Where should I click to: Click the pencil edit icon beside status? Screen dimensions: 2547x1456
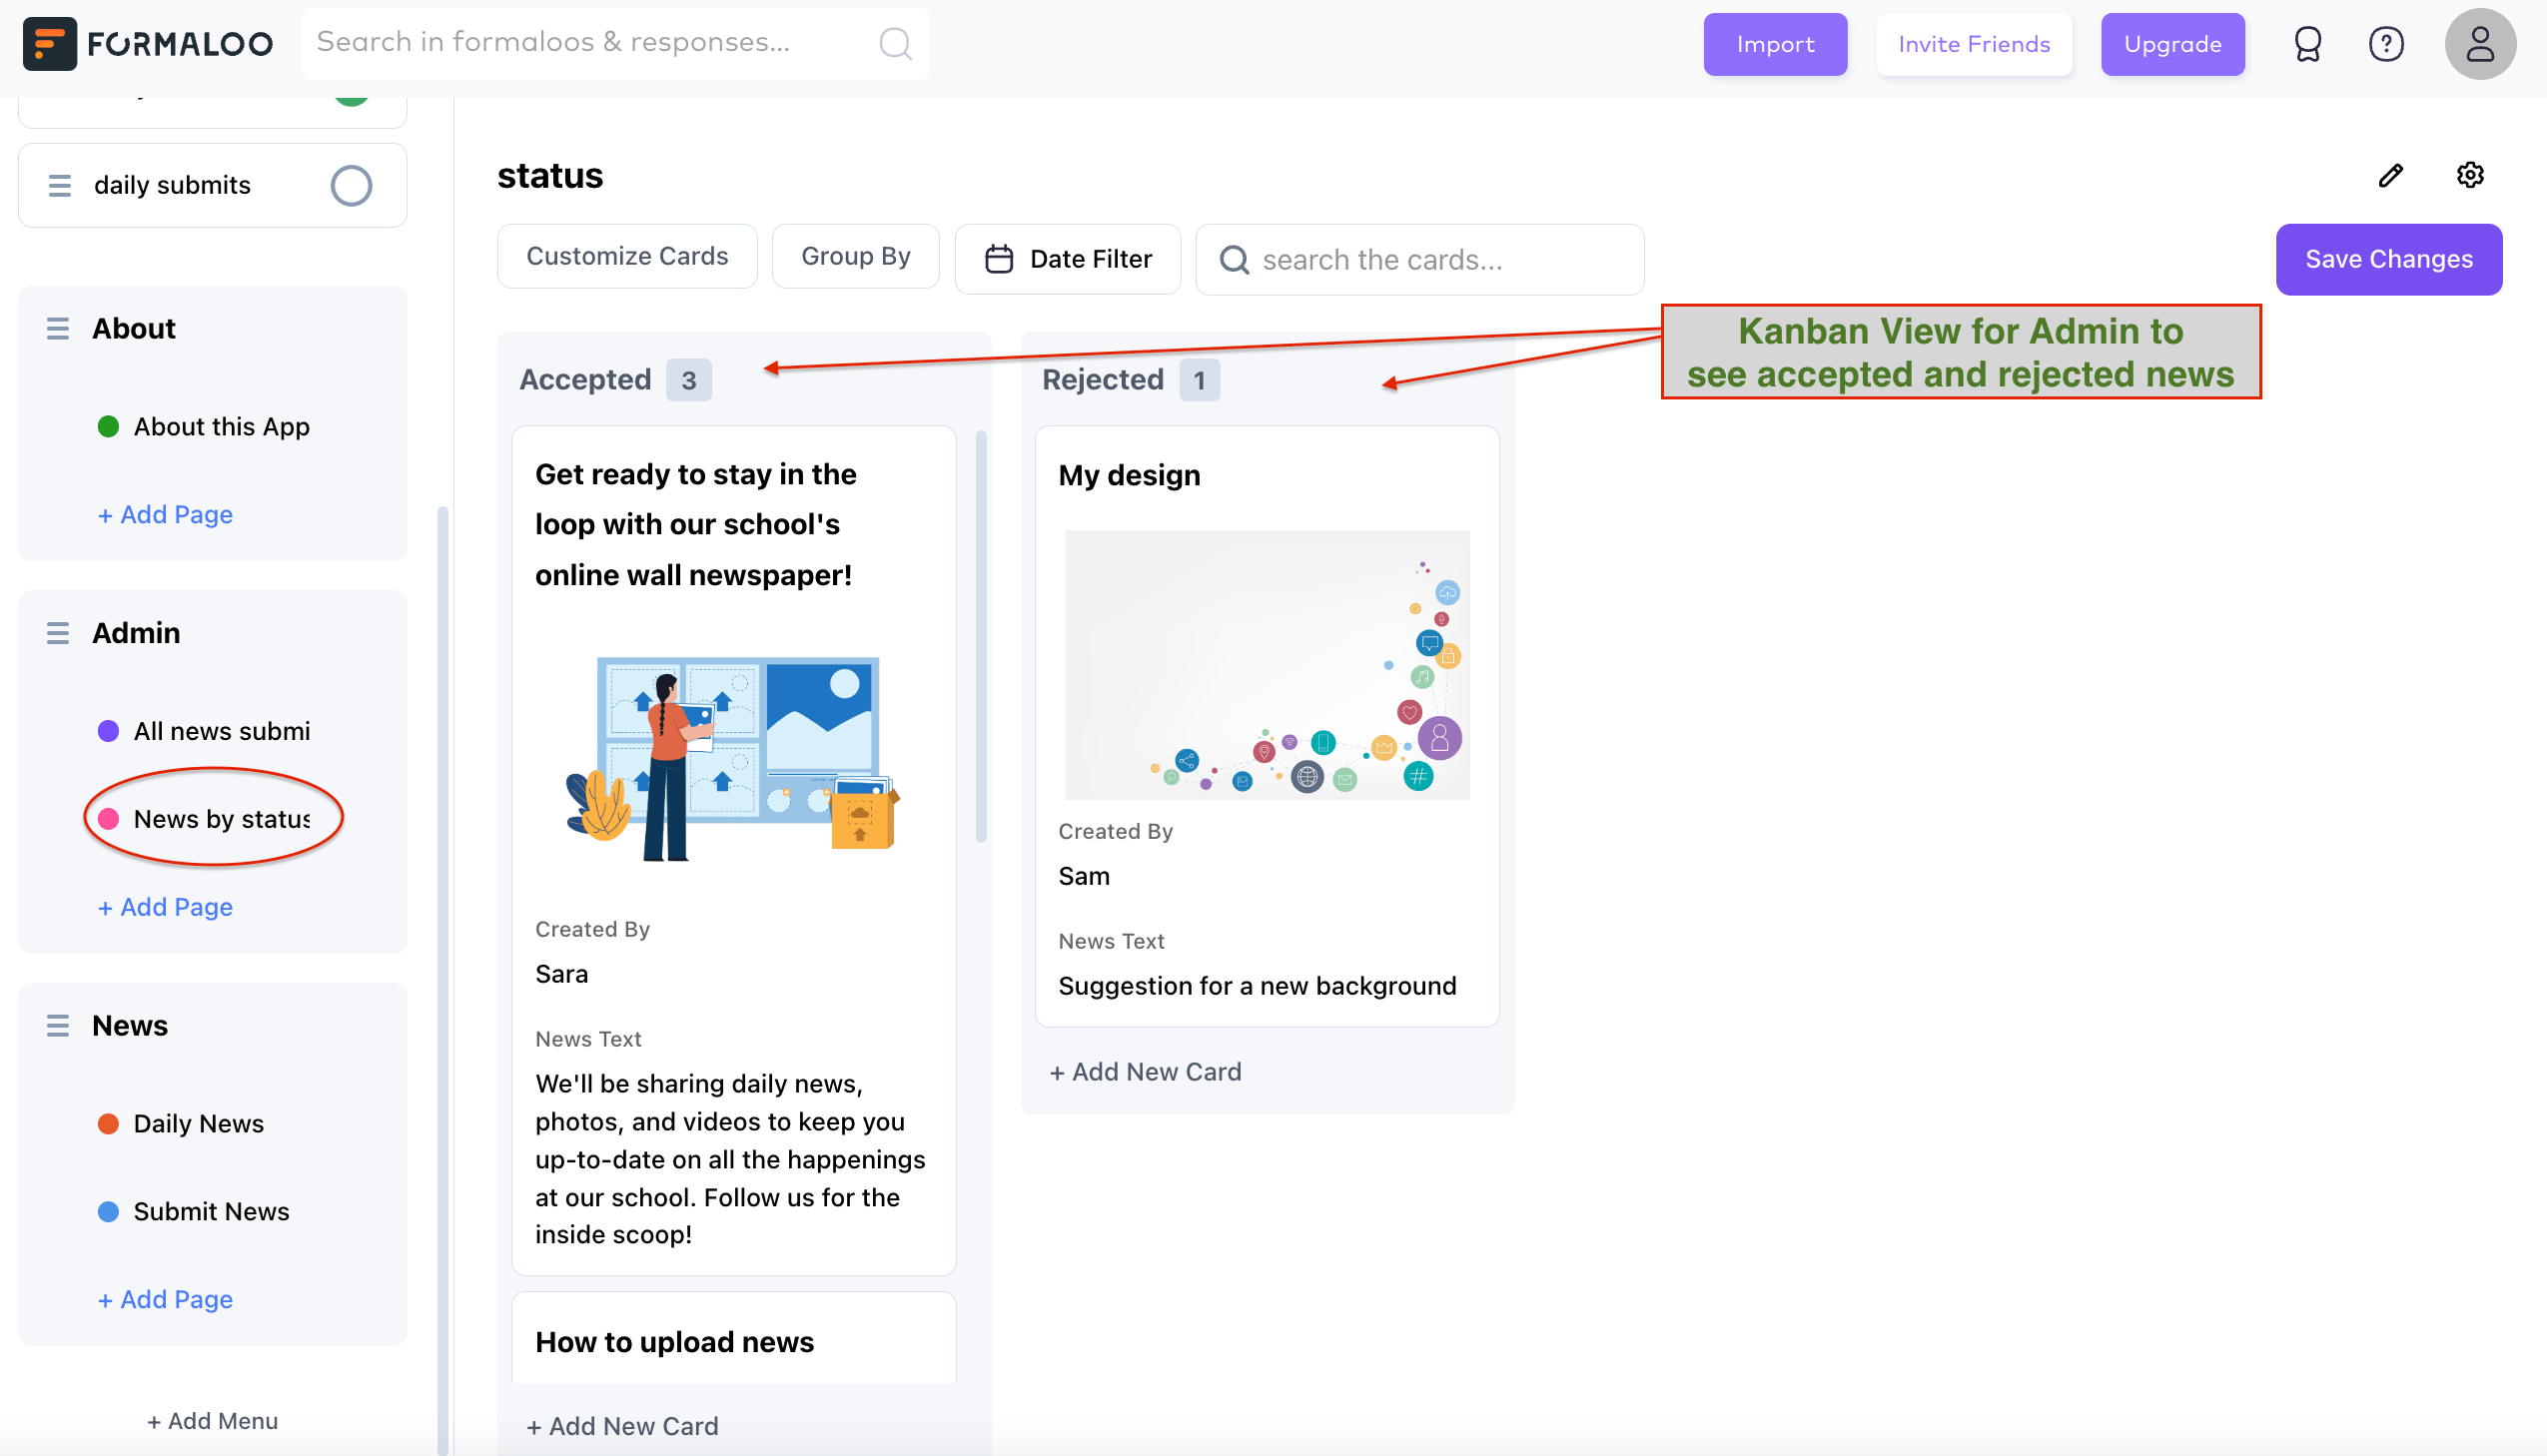(x=2390, y=176)
